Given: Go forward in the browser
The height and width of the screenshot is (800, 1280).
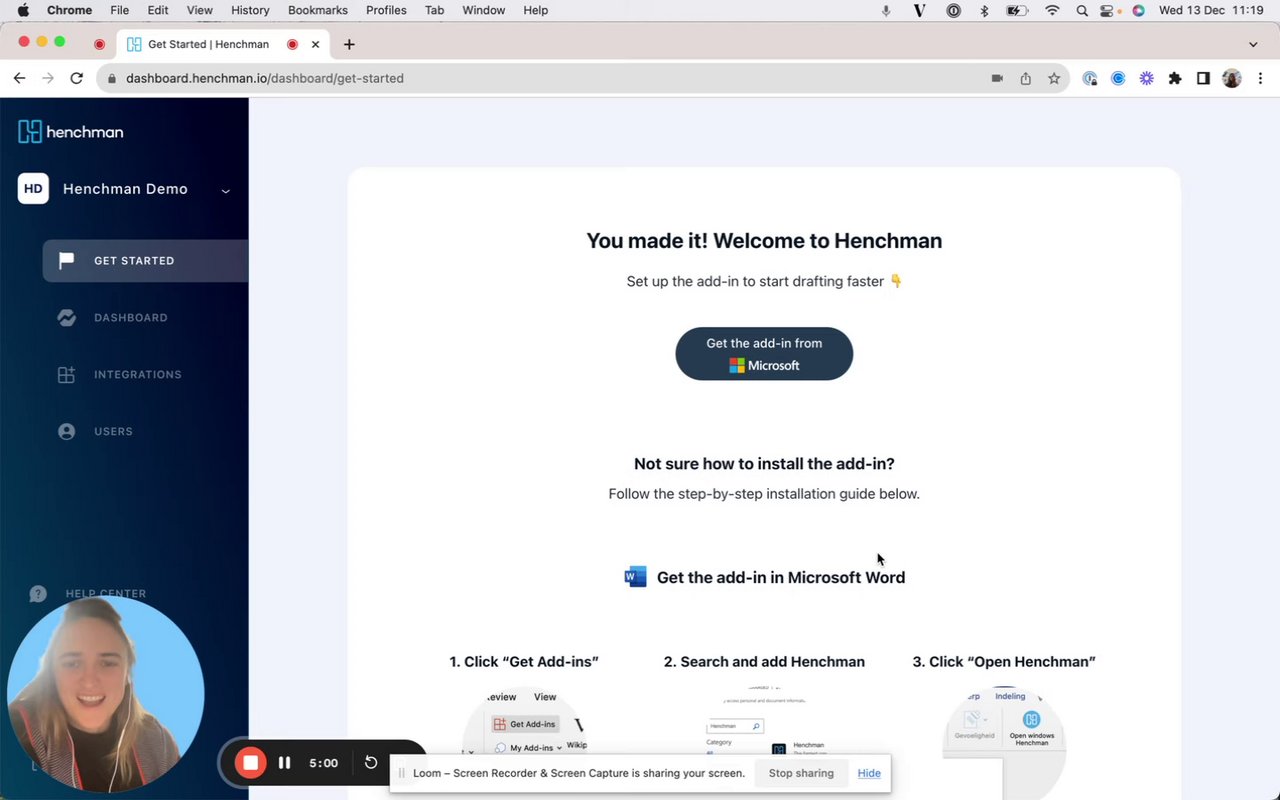Looking at the screenshot, I should [x=47, y=78].
